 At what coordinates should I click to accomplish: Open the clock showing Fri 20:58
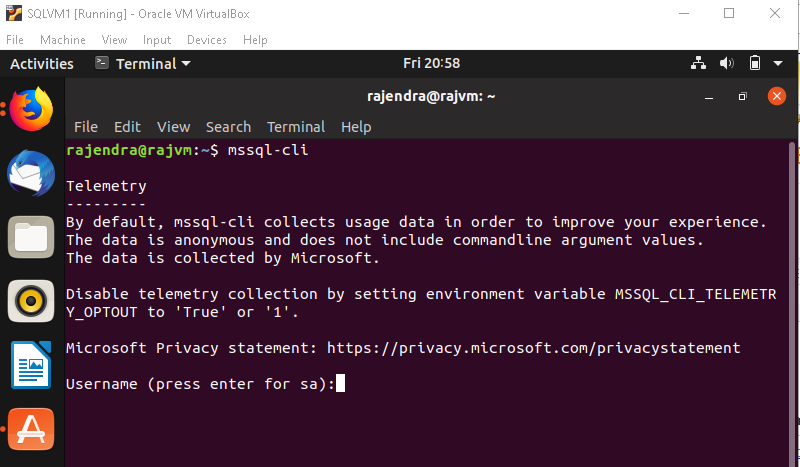coord(431,63)
